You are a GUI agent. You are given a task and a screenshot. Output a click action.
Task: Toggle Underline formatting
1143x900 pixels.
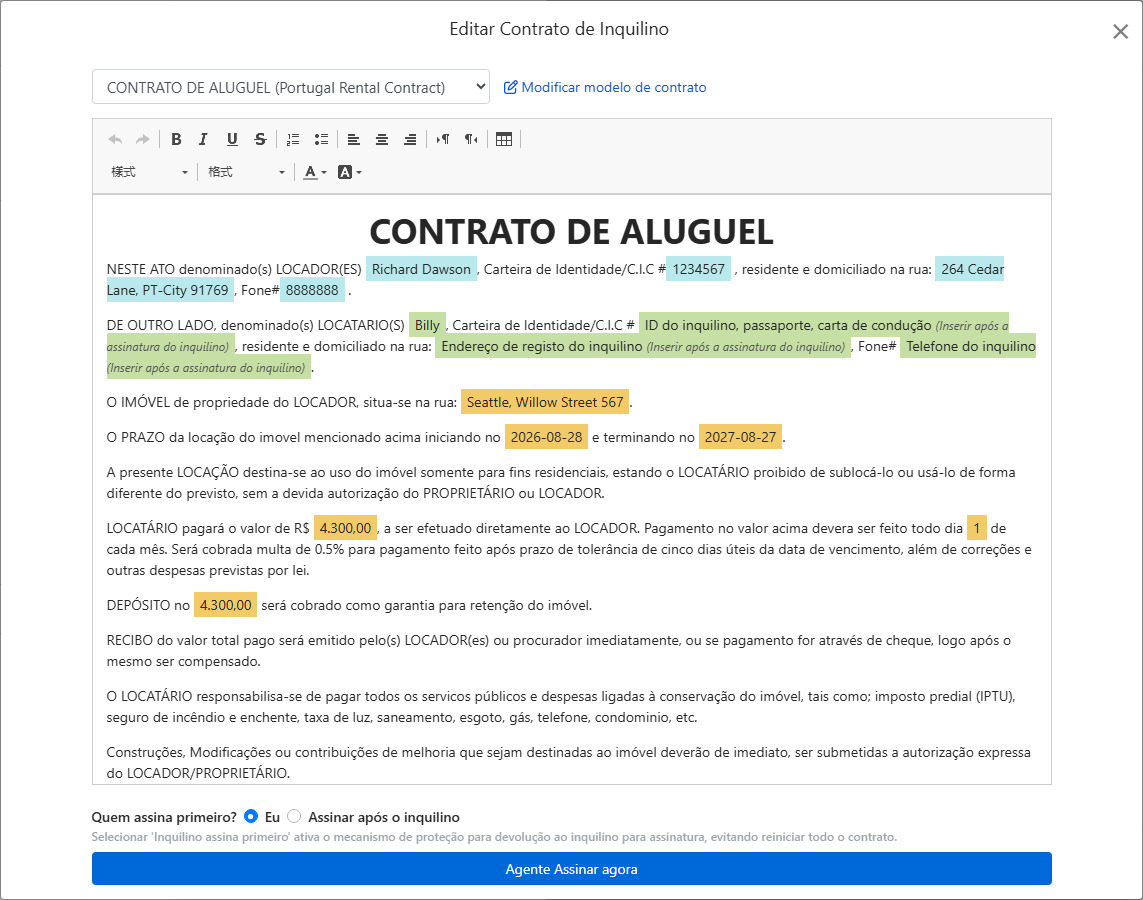pyautogui.click(x=232, y=139)
